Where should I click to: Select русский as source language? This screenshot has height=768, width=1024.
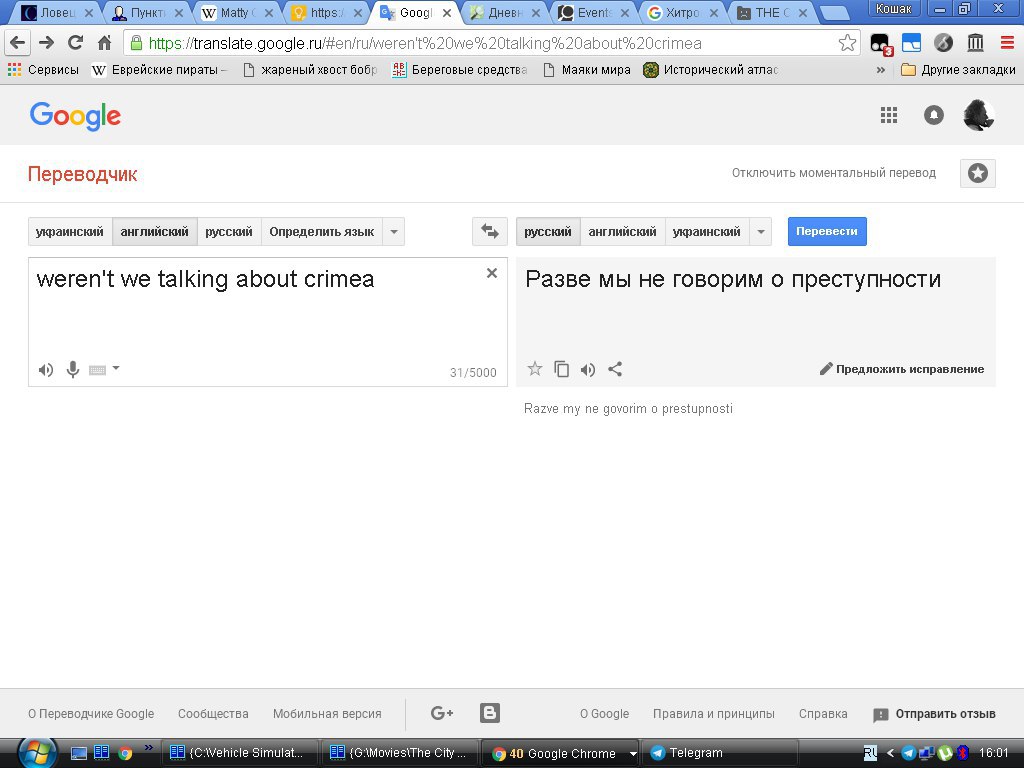(x=229, y=231)
